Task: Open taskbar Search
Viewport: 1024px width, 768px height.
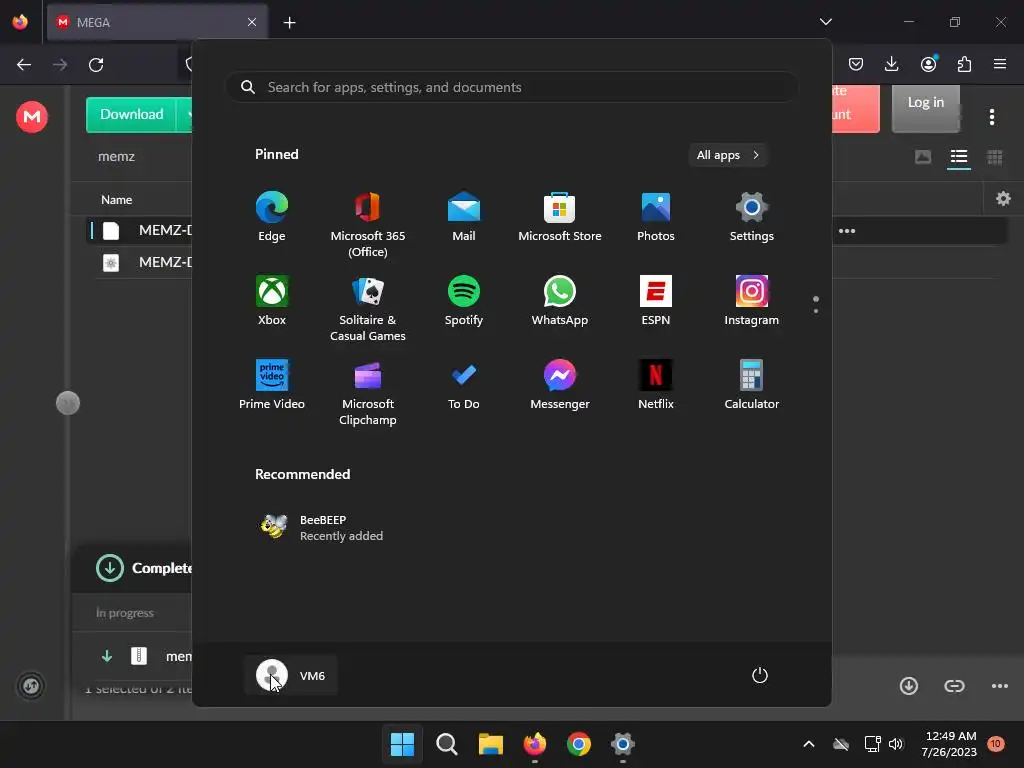Action: point(447,744)
